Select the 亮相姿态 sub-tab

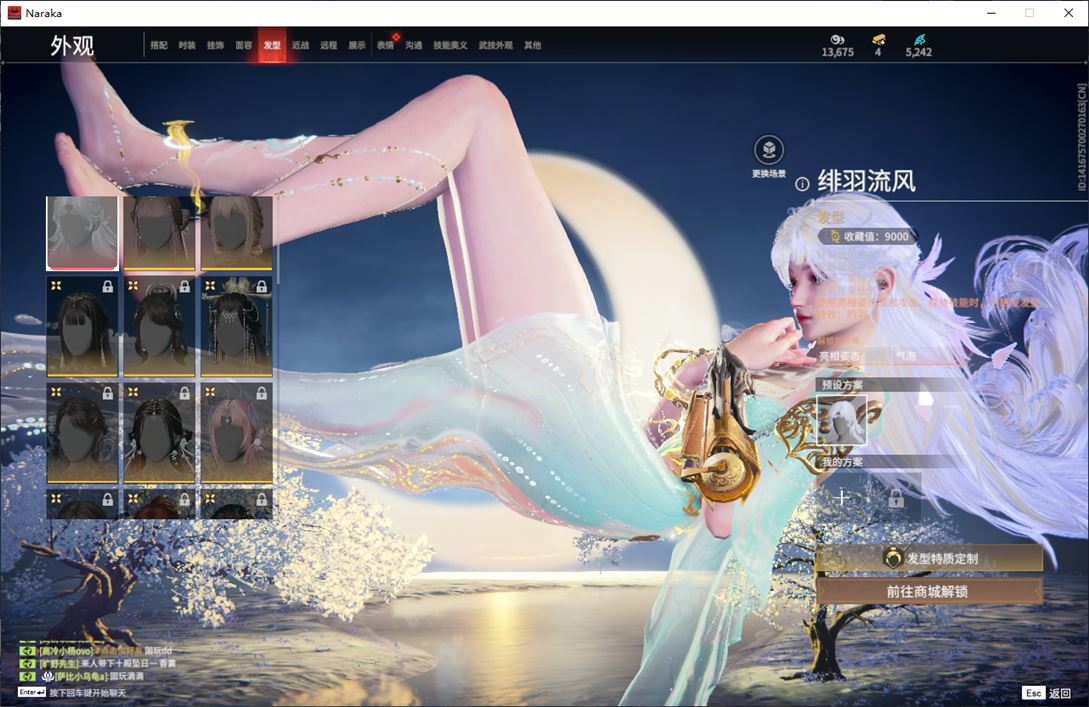coord(840,356)
